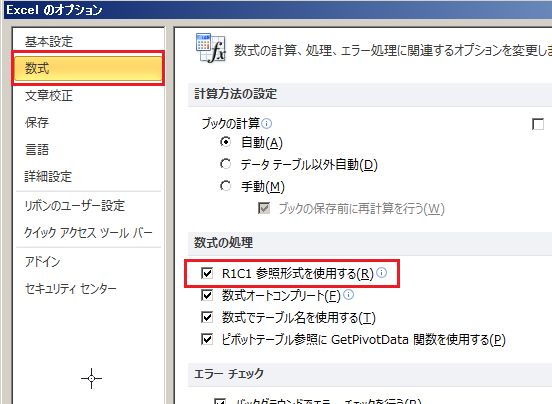Open the 言語 category
Image resolution: width=552 pixels, height=404 pixels.
point(37,149)
